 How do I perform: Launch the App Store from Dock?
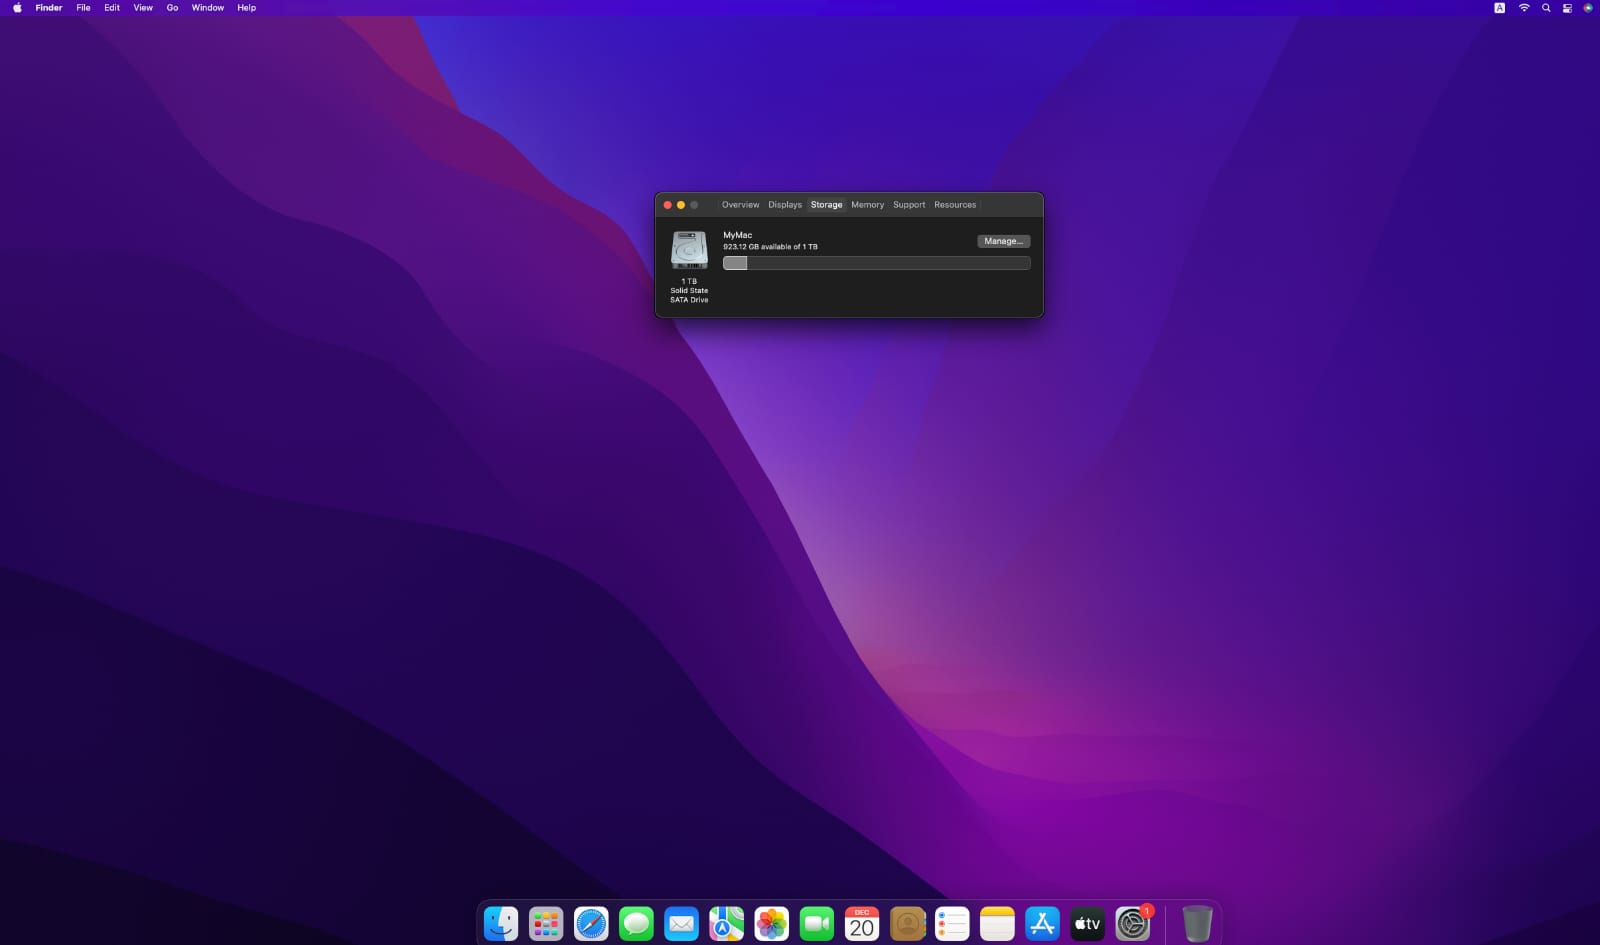(x=1042, y=923)
